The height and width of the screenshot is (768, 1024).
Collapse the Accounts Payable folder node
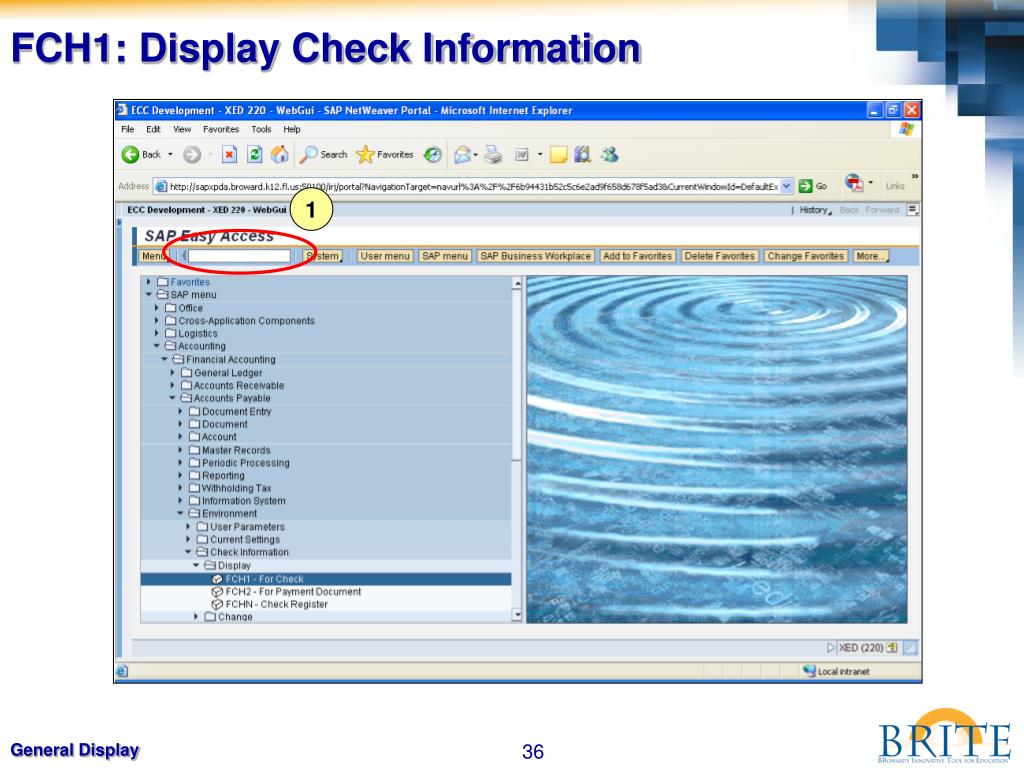(172, 398)
